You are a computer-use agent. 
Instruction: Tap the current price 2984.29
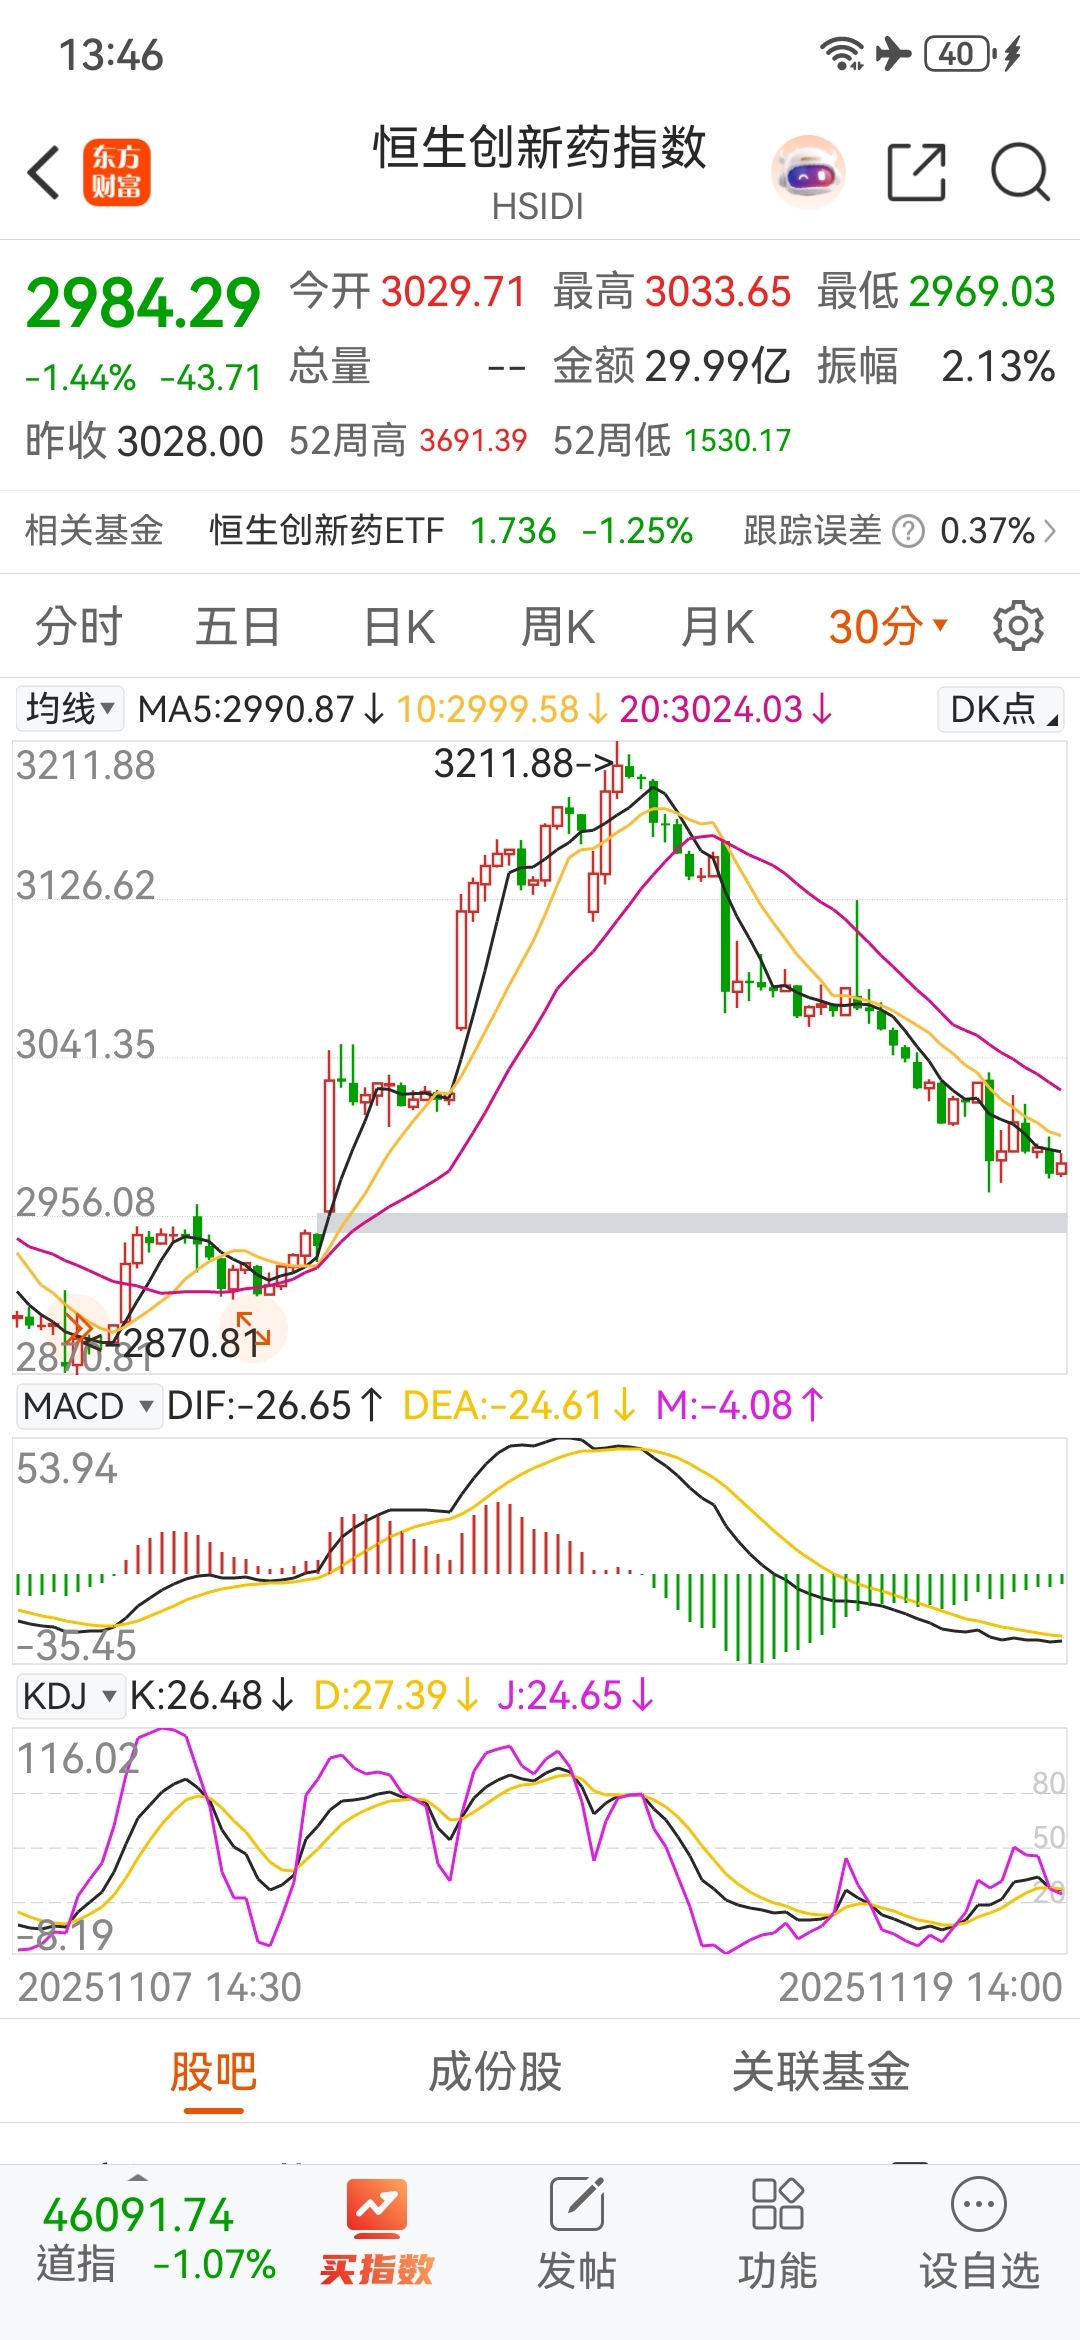(x=143, y=304)
